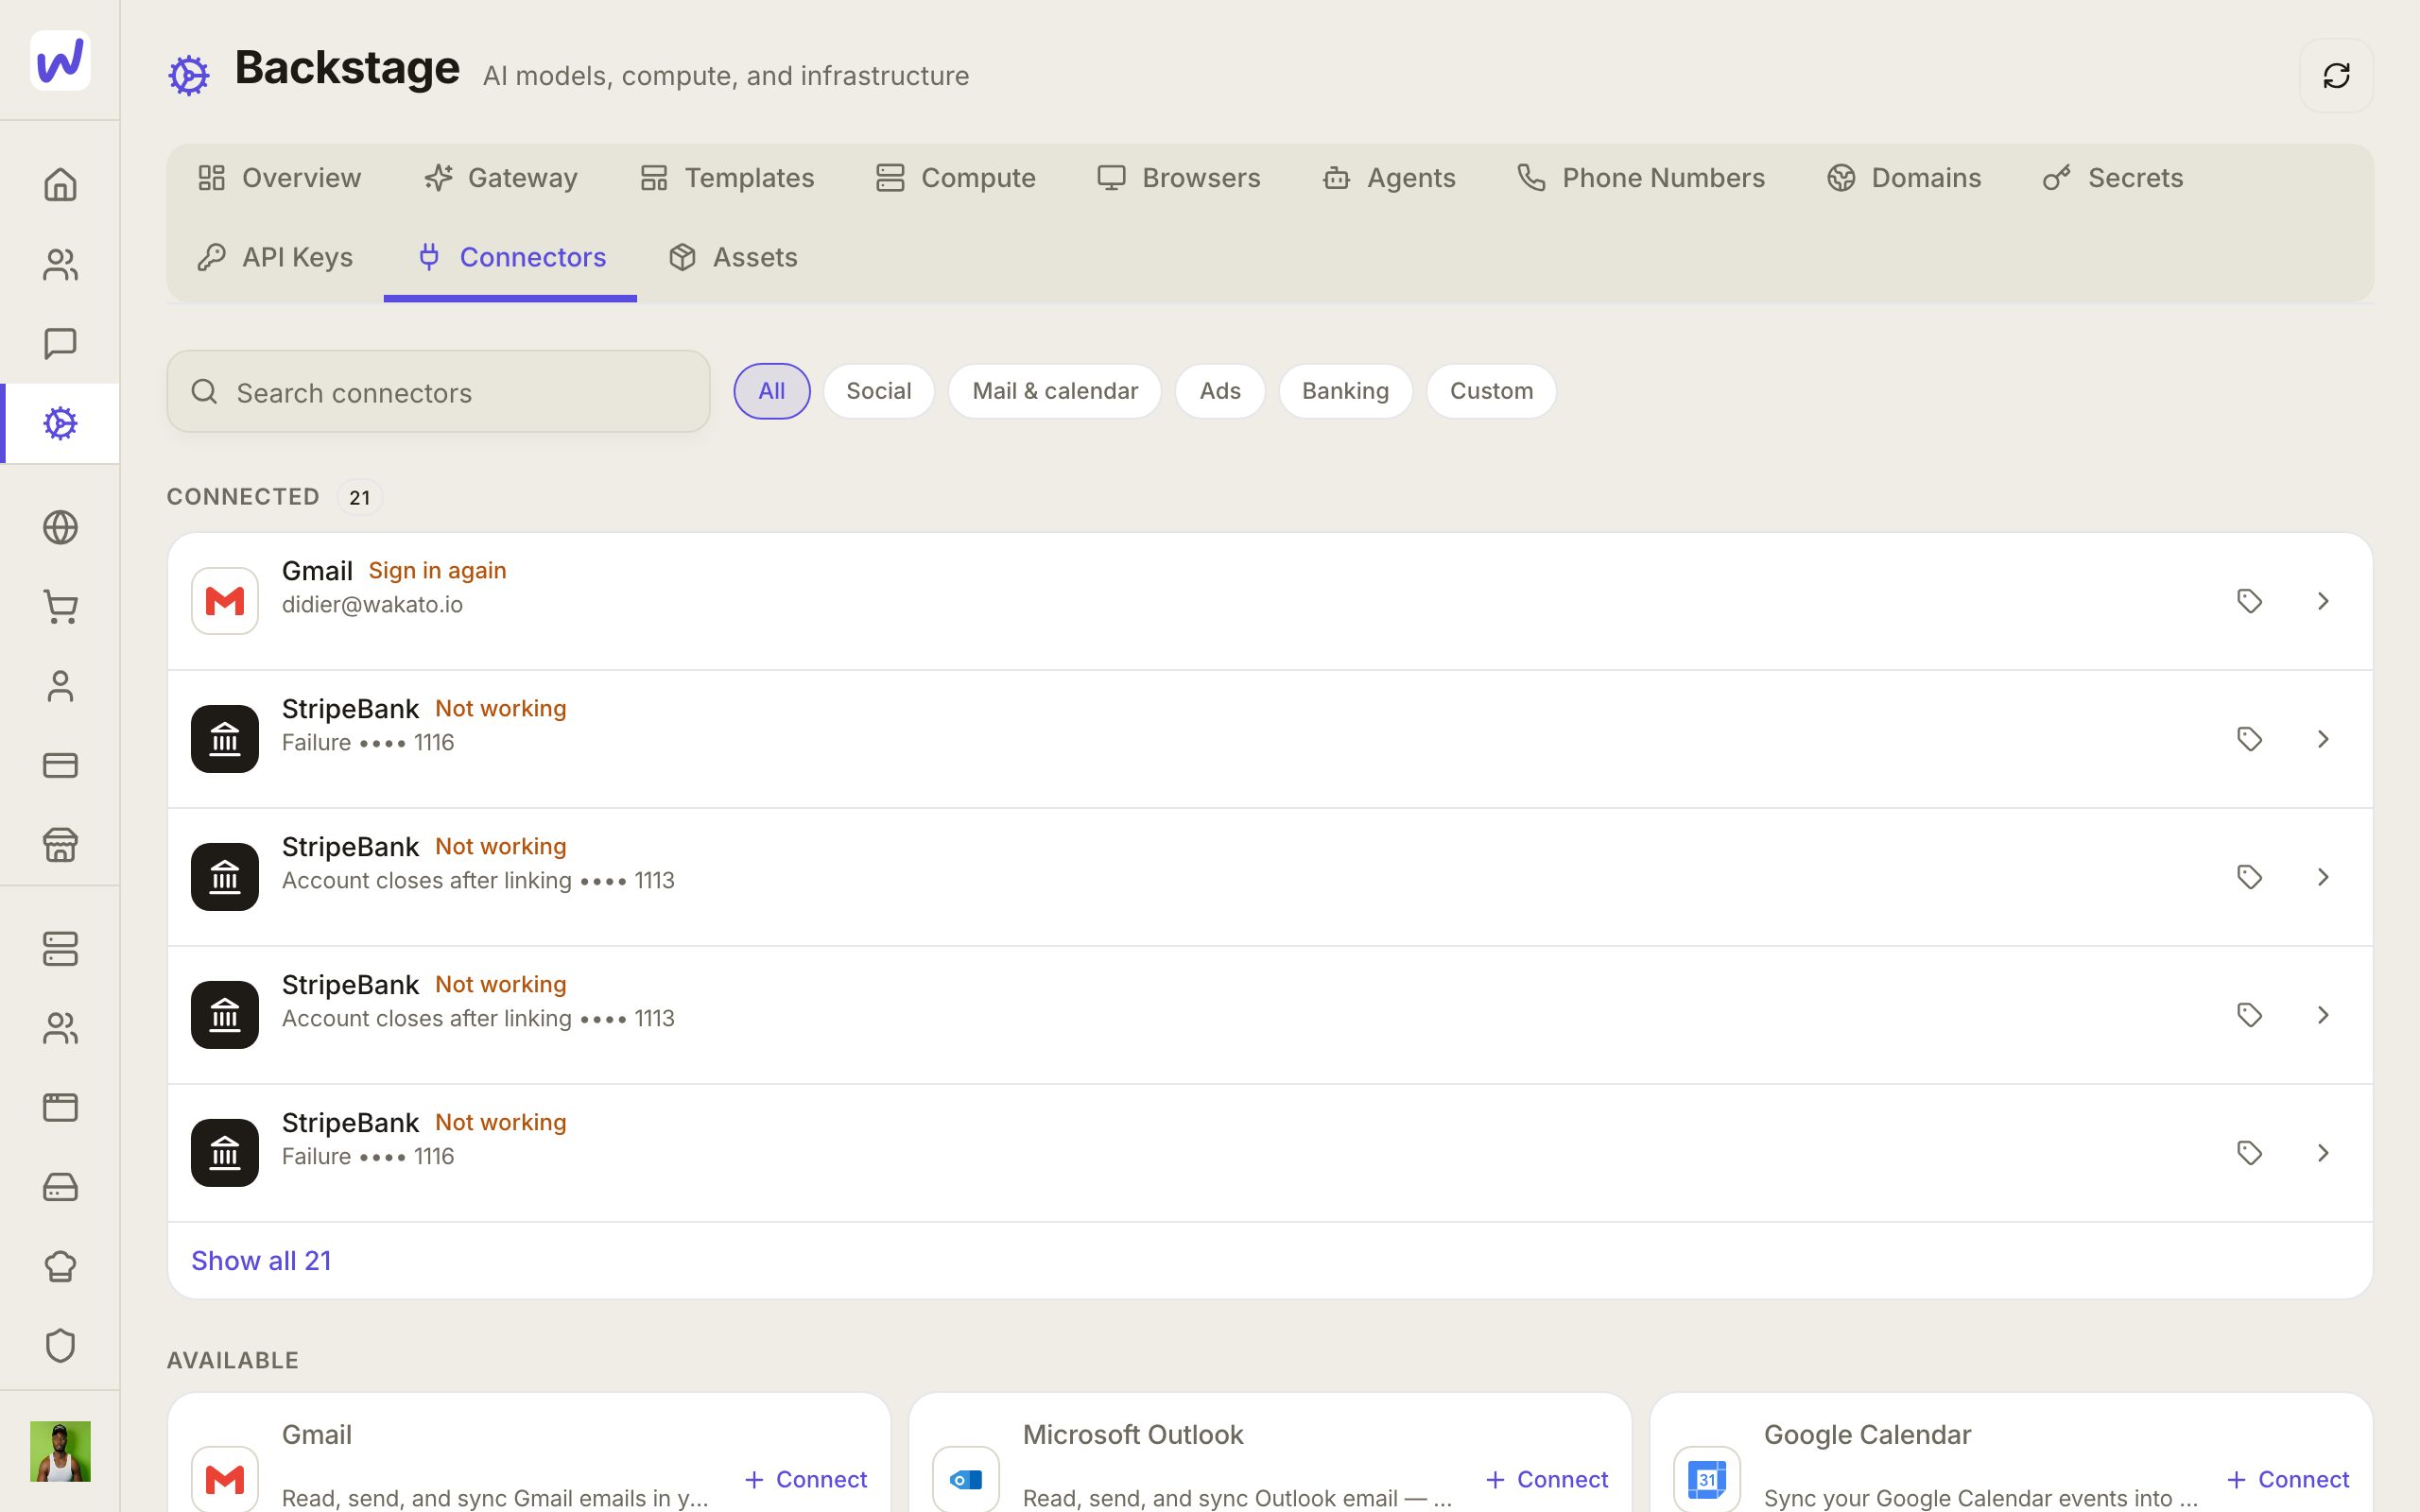Click the hard drive sidebar icon
This screenshot has width=2420, height=1512.
[x=60, y=1187]
